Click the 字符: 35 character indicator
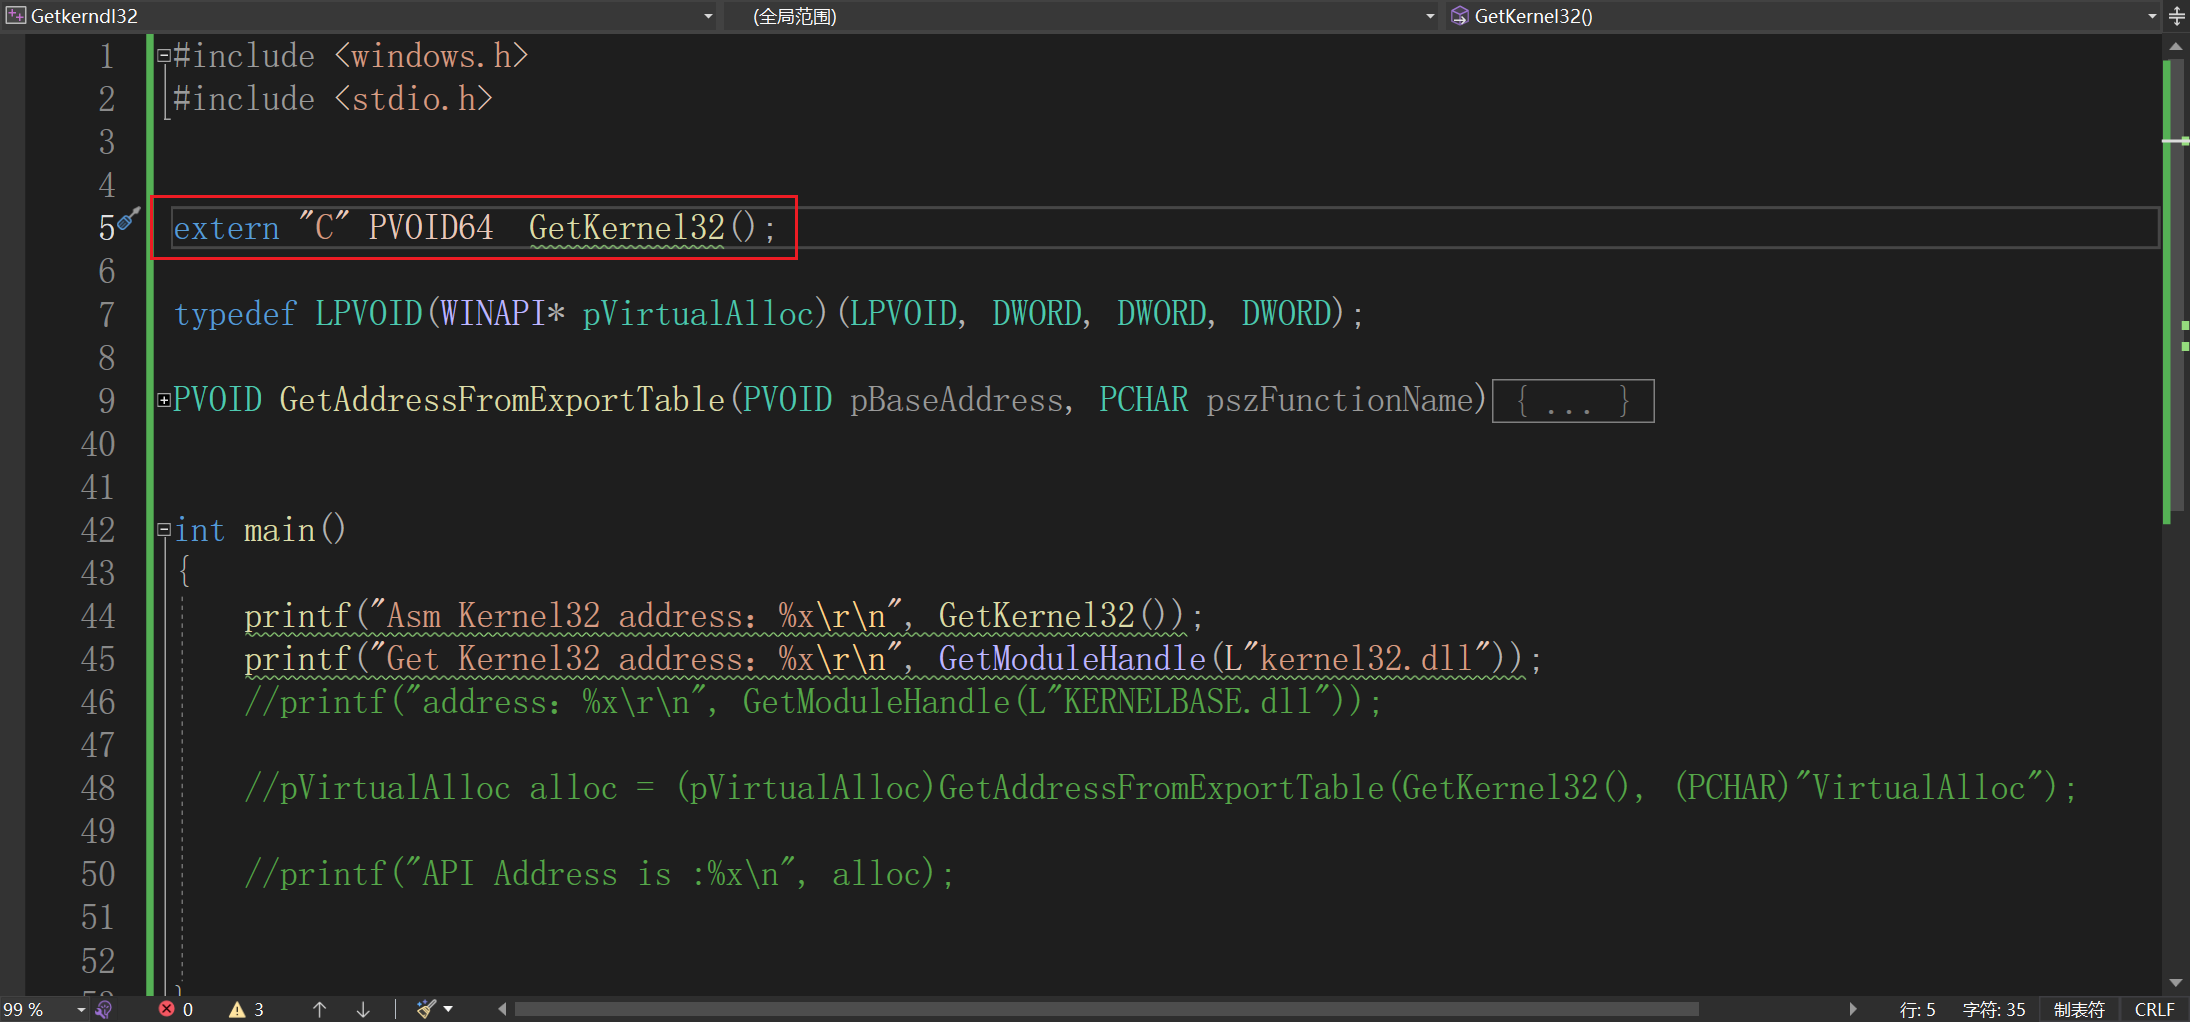 click(1994, 1009)
